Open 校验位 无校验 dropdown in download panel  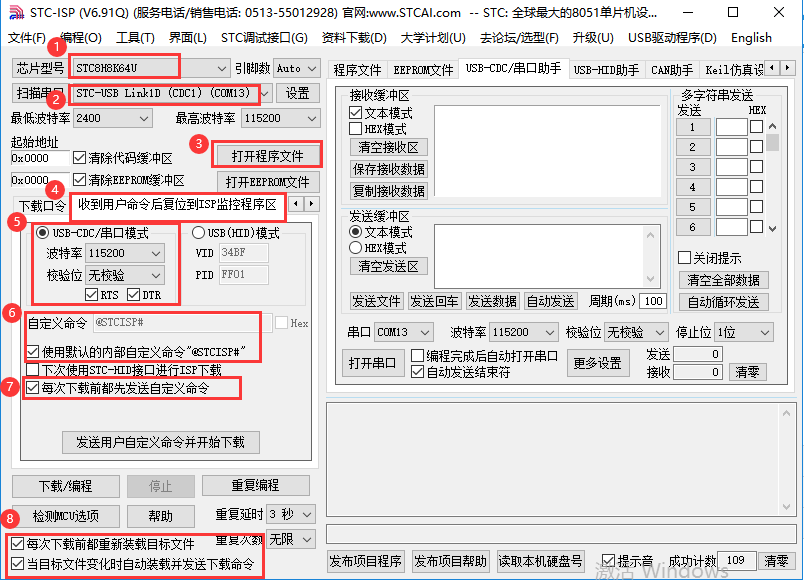[125, 275]
